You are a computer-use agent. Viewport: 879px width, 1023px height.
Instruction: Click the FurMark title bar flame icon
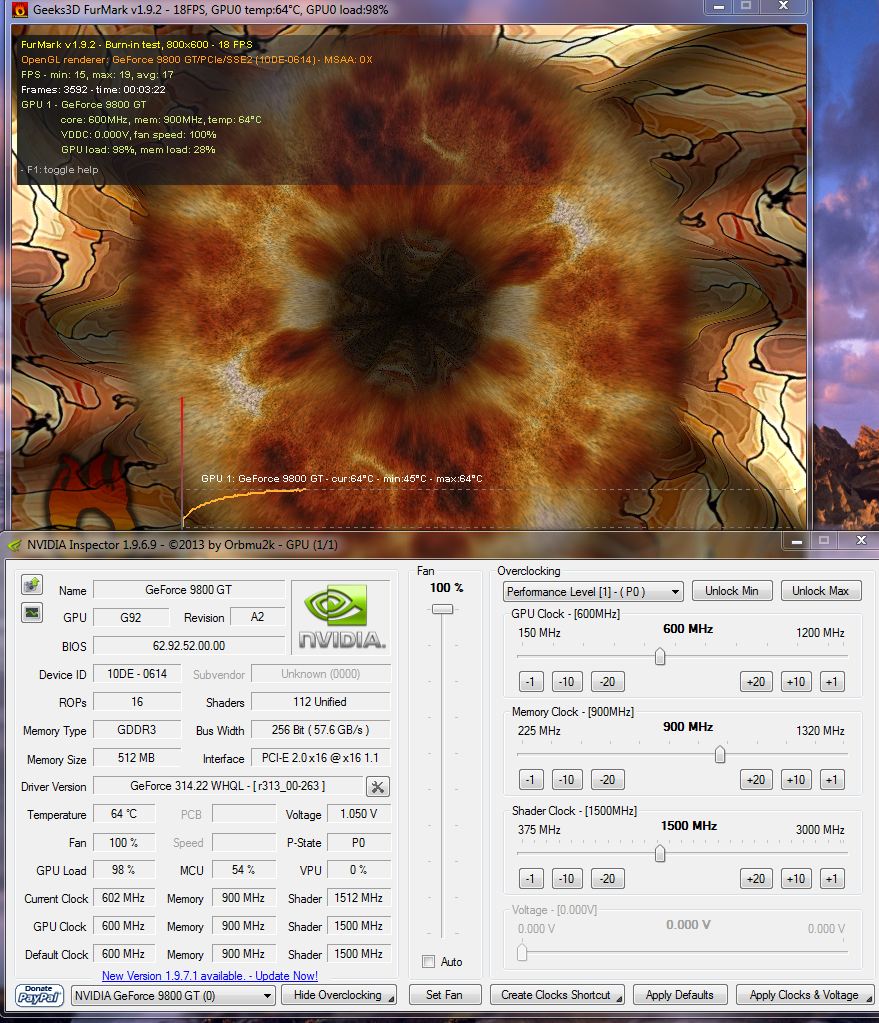[x=20, y=10]
